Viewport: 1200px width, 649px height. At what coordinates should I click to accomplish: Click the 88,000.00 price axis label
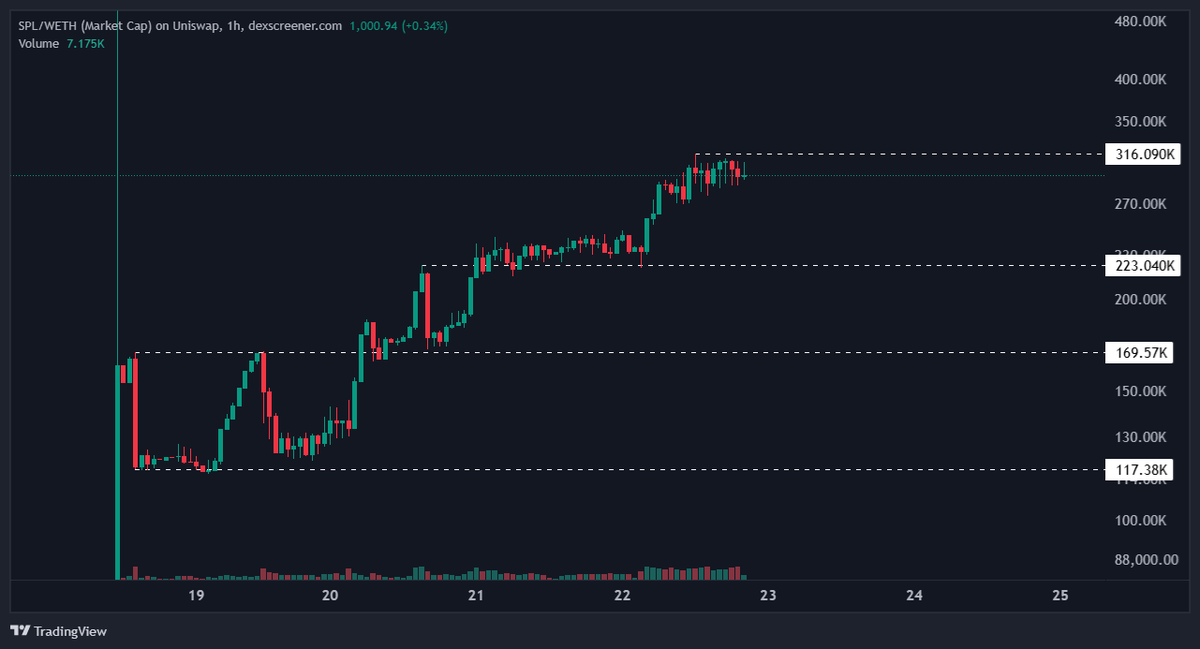(x=1145, y=560)
